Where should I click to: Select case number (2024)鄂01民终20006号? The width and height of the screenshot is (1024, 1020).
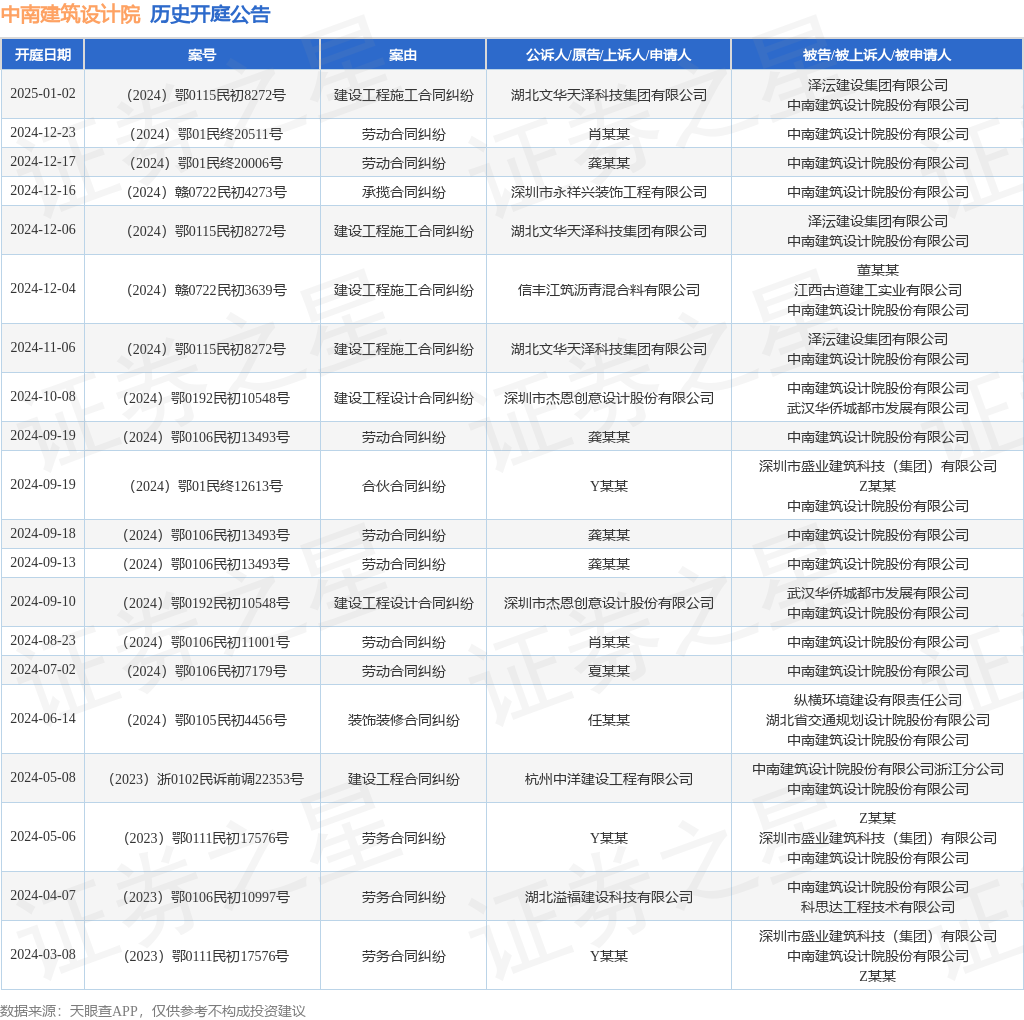point(202,163)
